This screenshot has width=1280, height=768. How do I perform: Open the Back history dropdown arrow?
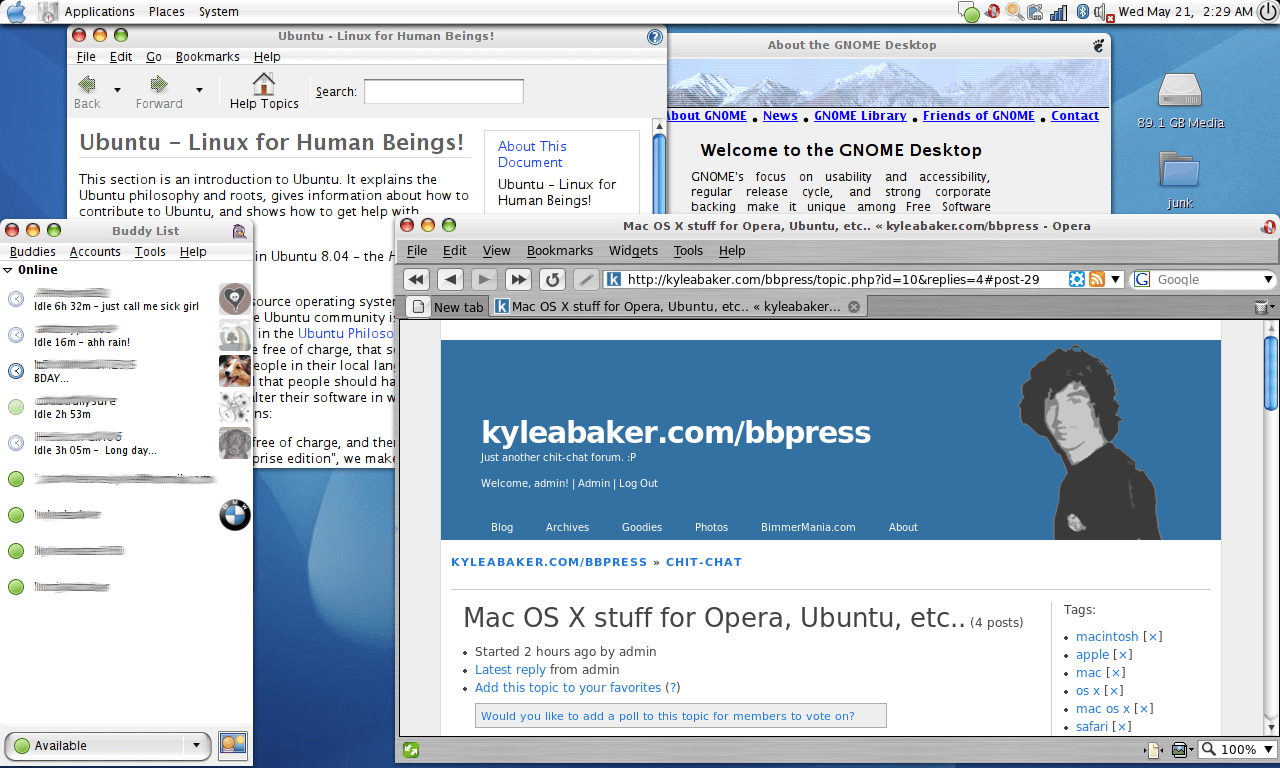point(117,90)
